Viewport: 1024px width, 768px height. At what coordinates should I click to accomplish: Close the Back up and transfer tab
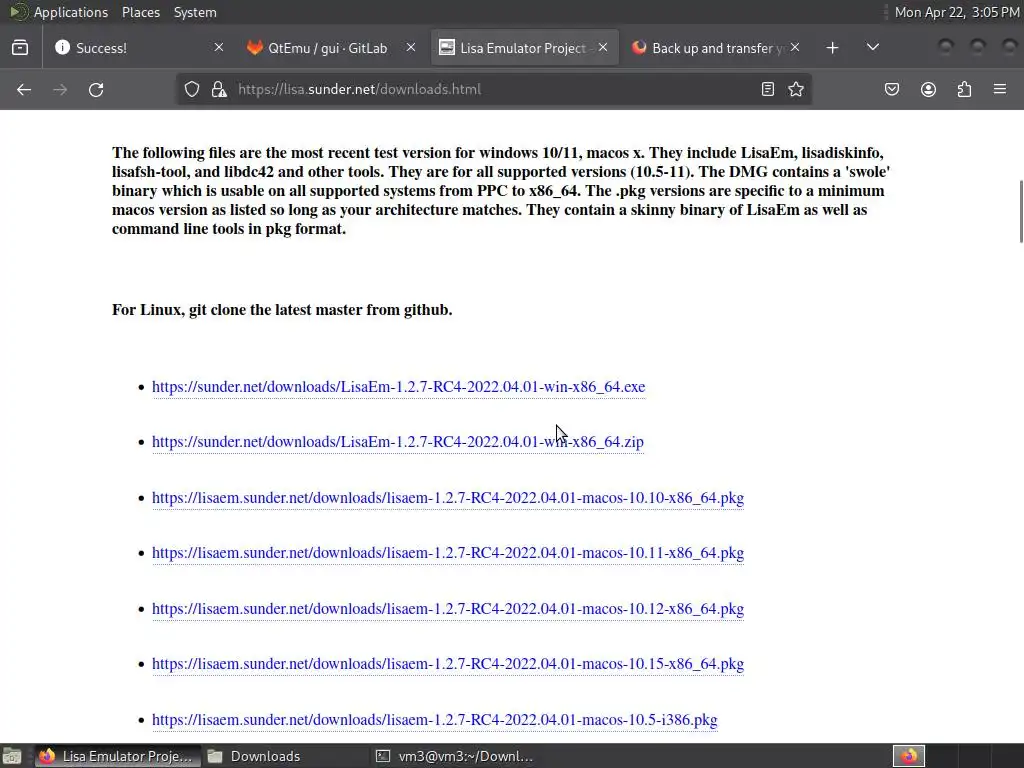pos(795,48)
